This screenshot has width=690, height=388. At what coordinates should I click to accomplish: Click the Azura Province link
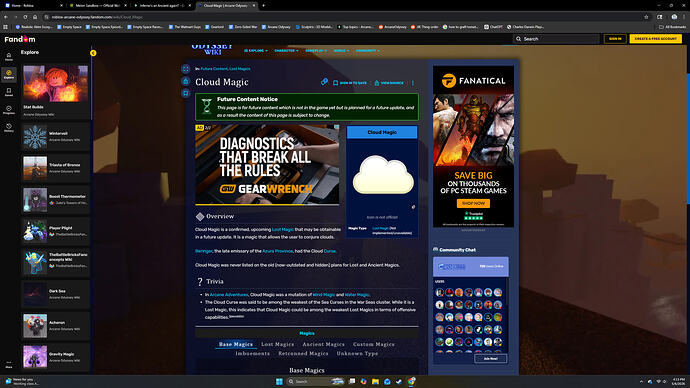(x=277, y=251)
